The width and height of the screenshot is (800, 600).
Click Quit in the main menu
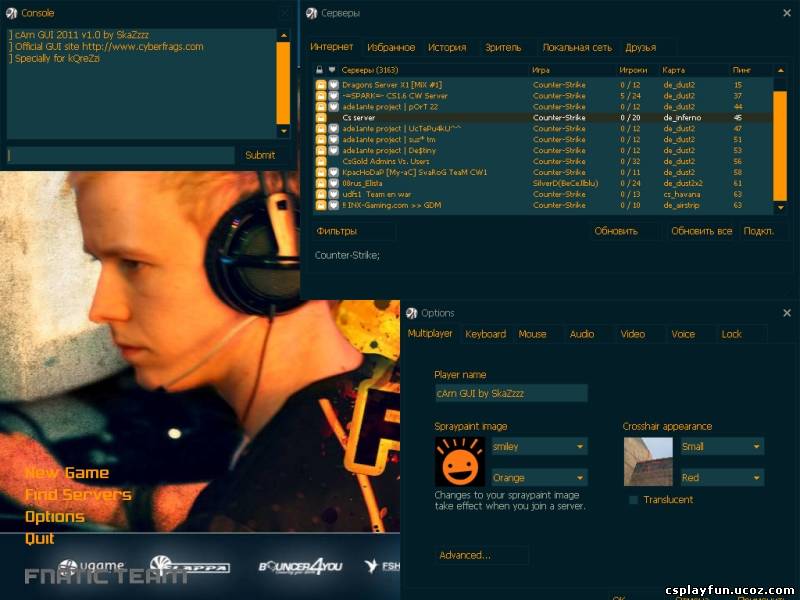click(x=39, y=538)
